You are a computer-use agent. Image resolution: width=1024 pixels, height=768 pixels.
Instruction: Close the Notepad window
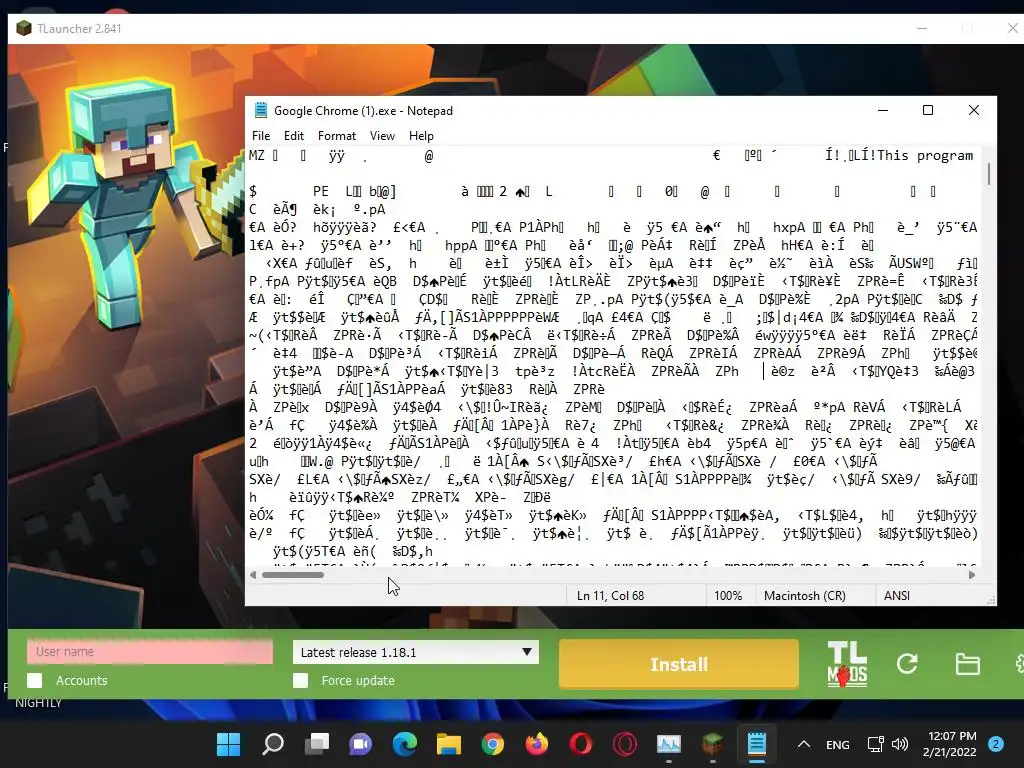[974, 110]
